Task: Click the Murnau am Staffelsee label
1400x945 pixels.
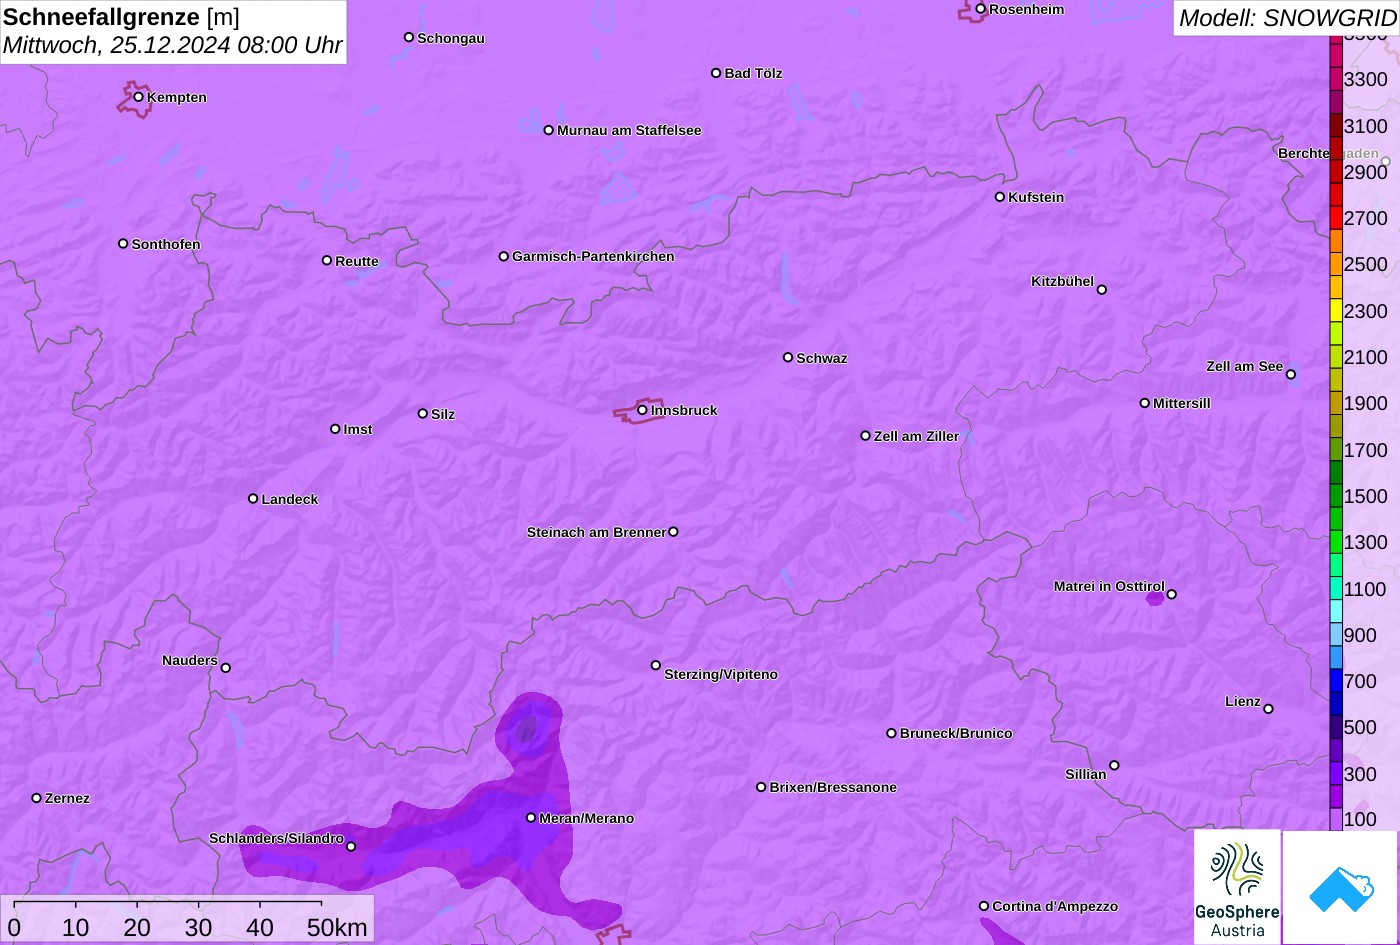Action: (x=629, y=130)
